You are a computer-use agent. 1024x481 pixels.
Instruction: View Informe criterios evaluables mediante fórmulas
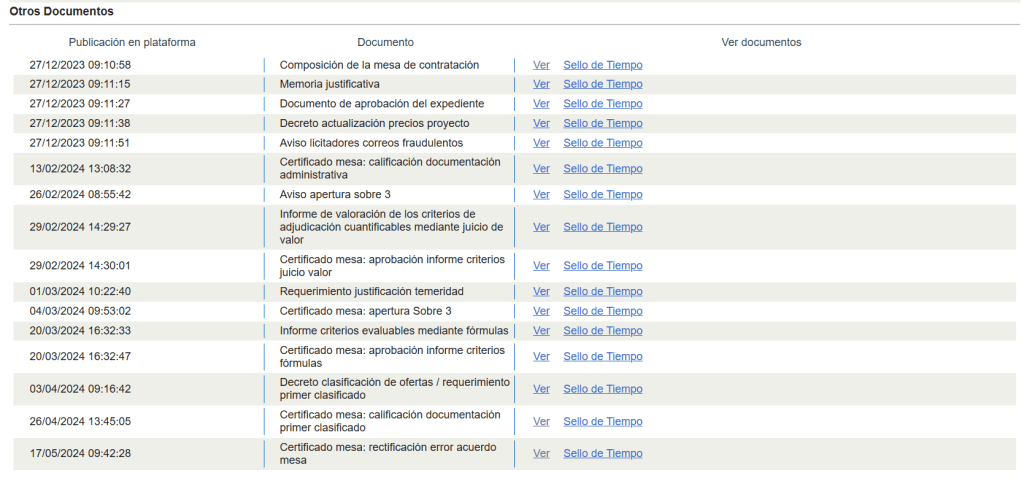click(541, 331)
